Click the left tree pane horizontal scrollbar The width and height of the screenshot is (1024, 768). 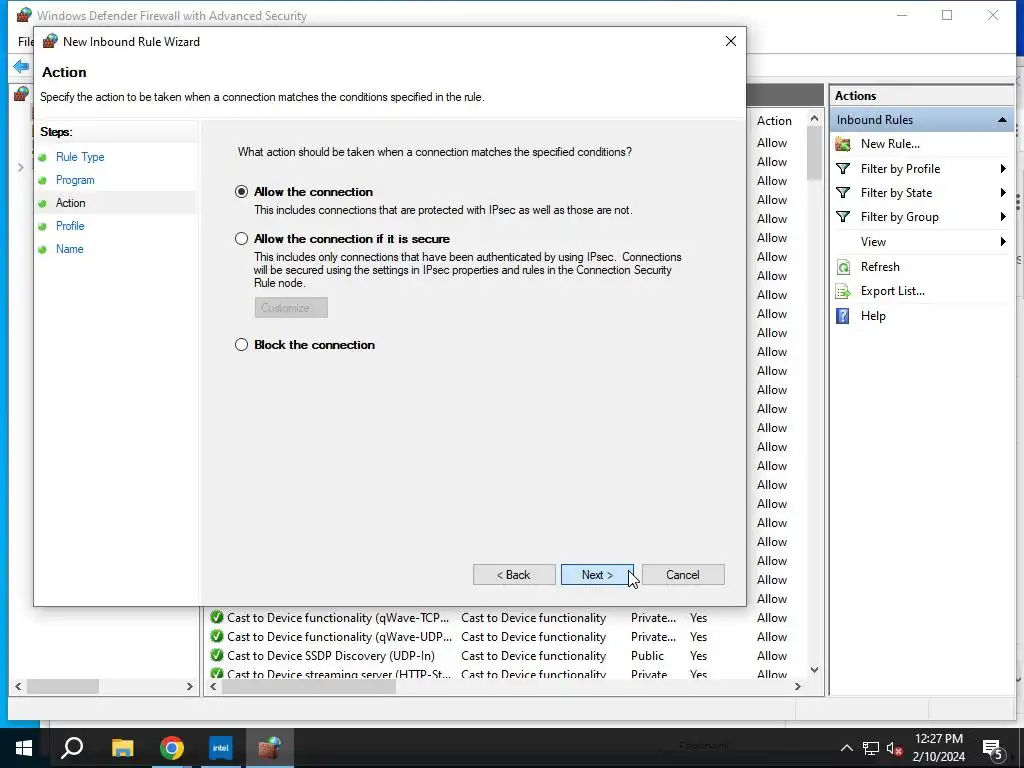pyautogui.click(x=63, y=686)
